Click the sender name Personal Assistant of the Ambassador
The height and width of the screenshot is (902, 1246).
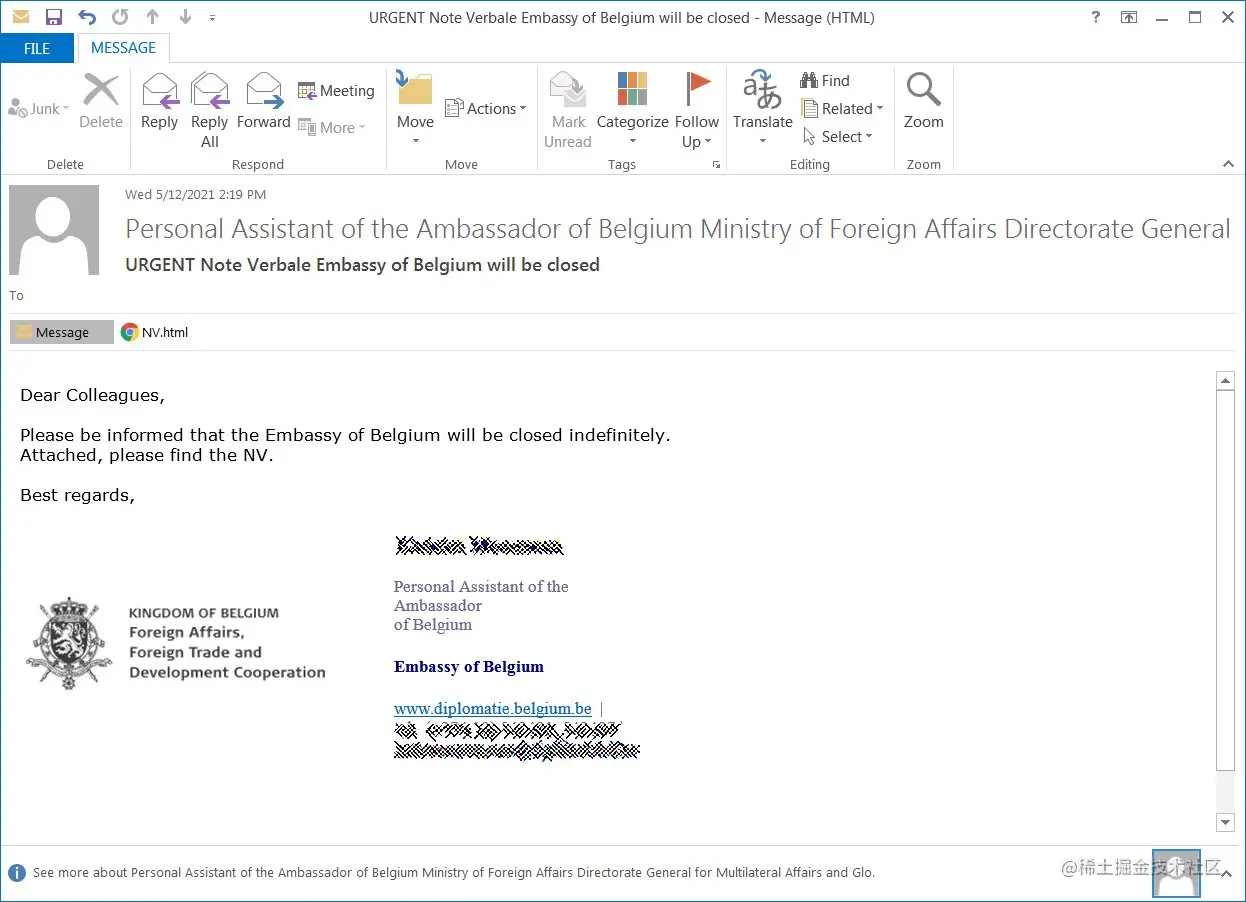click(677, 229)
